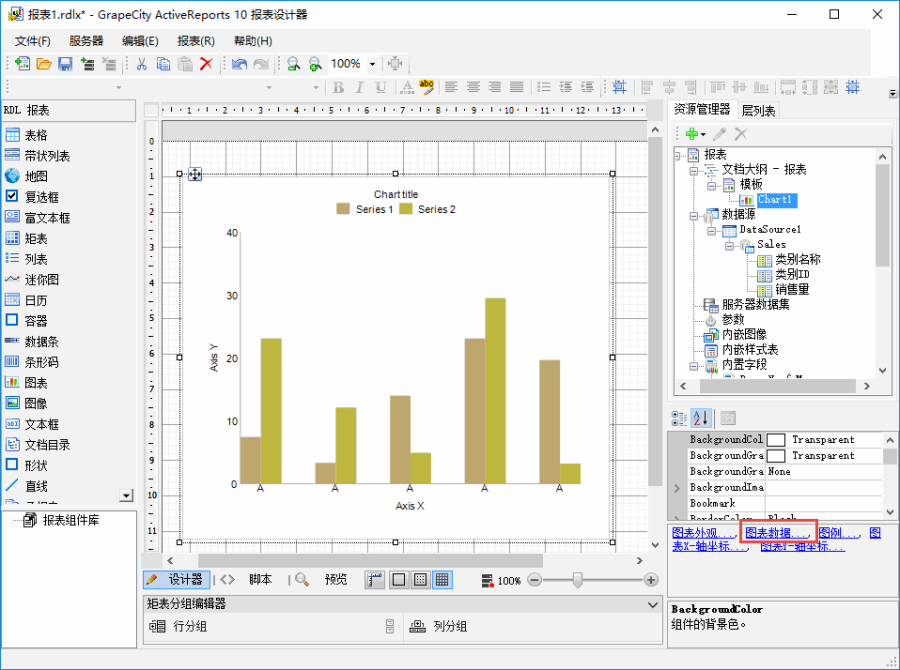
Task: Select the 销售量 field in tree
Action: point(792,289)
